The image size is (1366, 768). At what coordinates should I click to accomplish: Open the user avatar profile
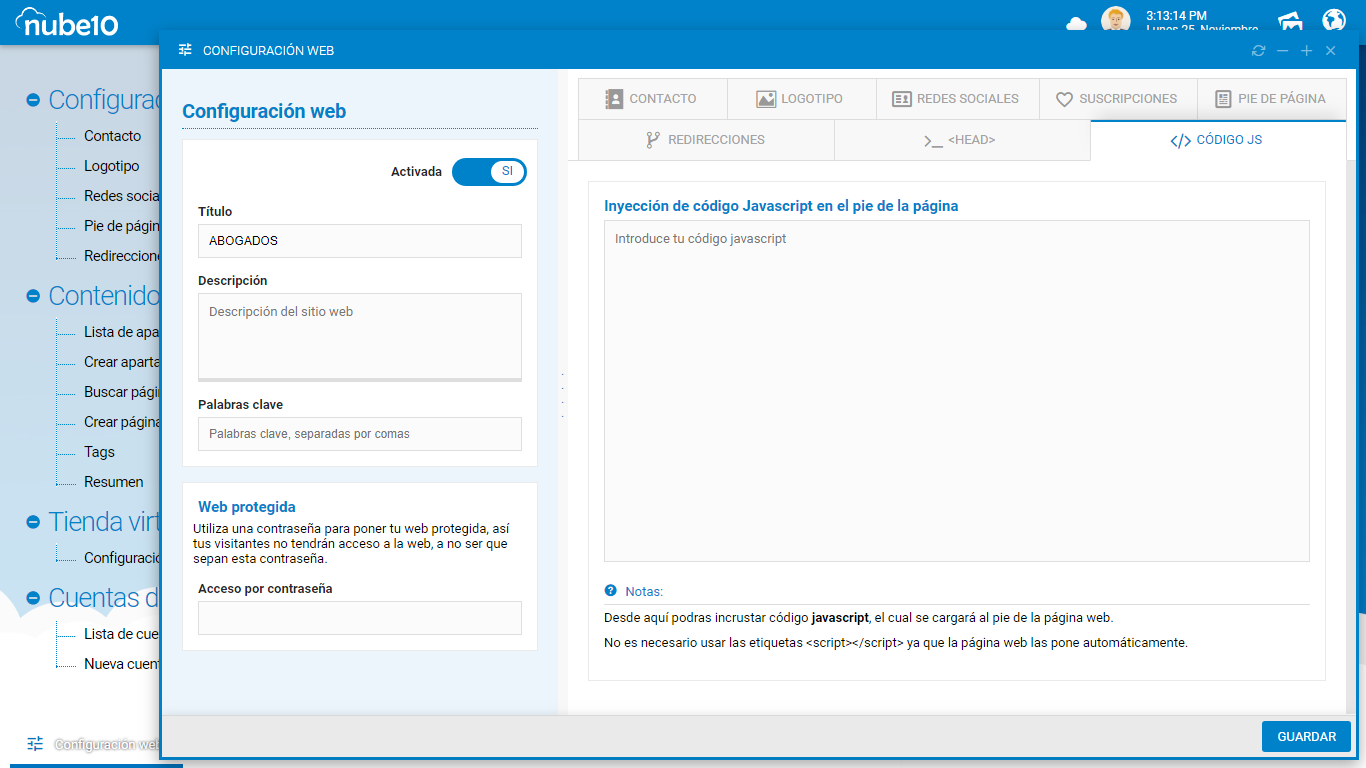[x=1115, y=20]
